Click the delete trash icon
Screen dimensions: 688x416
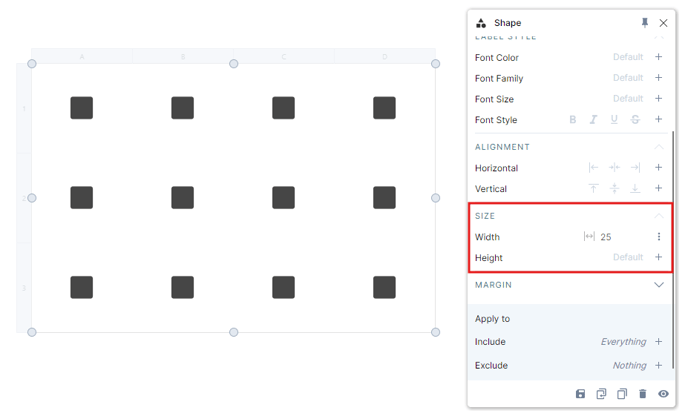[643, 395]
